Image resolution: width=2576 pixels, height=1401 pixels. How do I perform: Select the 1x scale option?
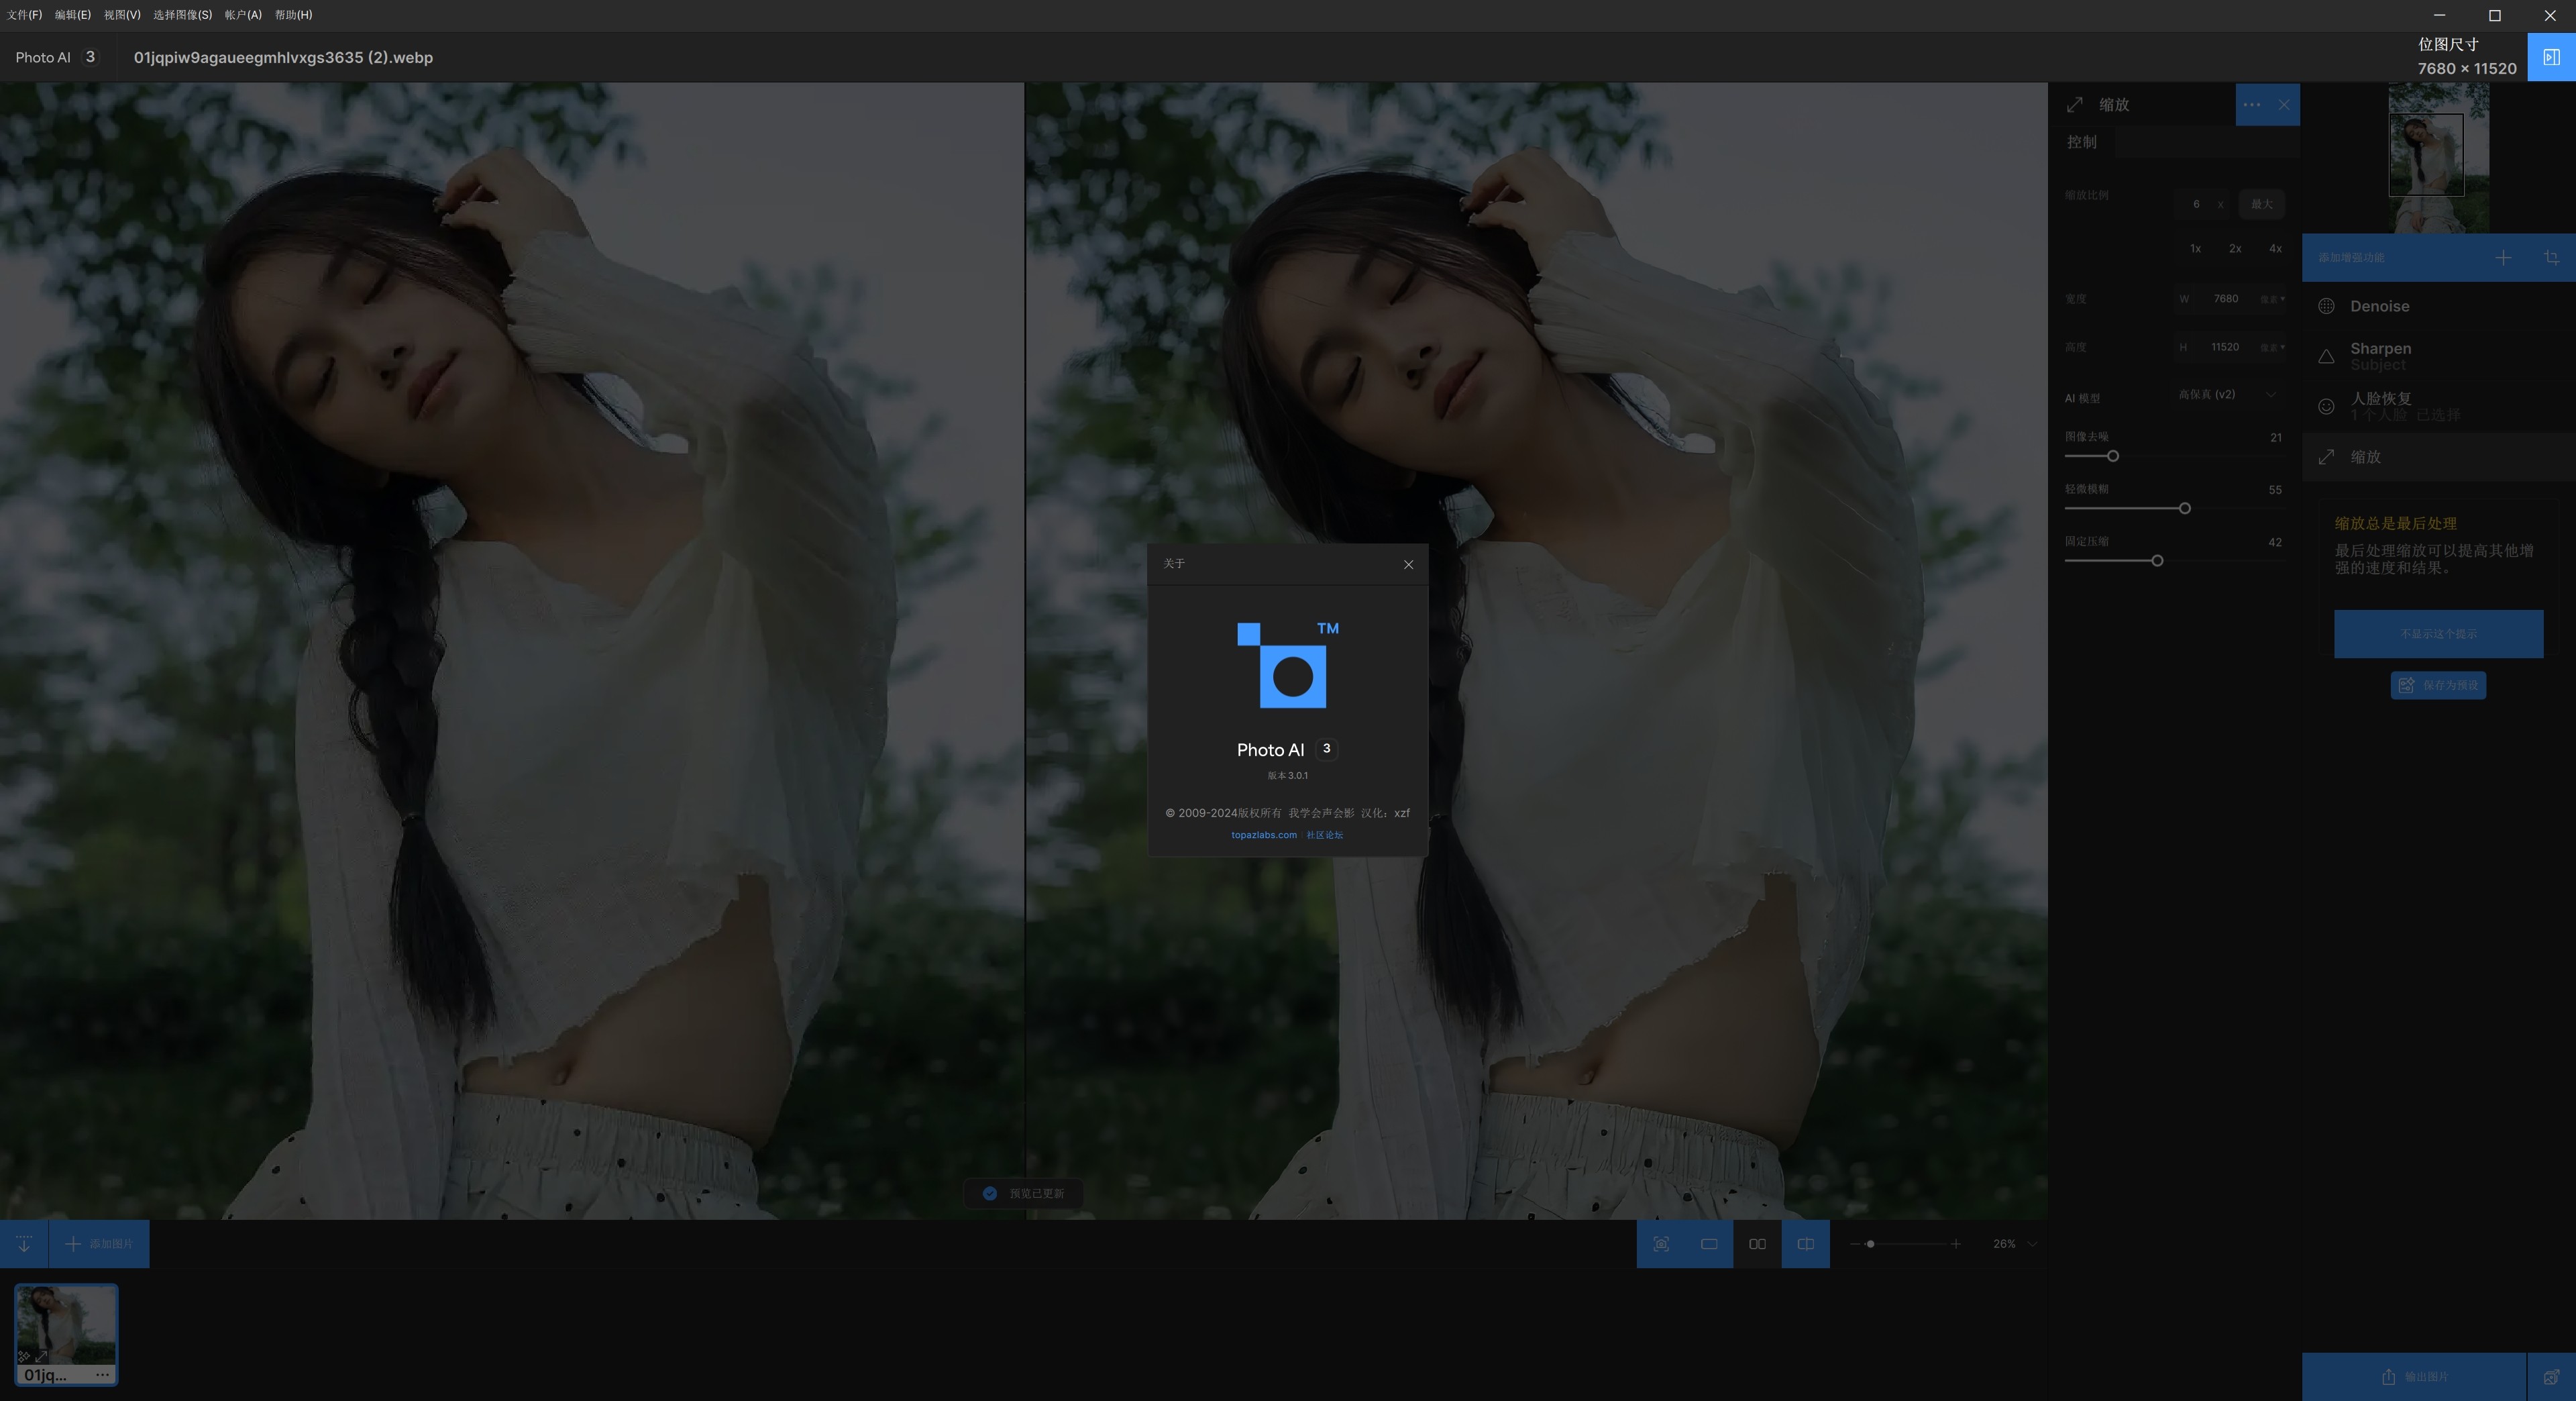point(2195,249)
